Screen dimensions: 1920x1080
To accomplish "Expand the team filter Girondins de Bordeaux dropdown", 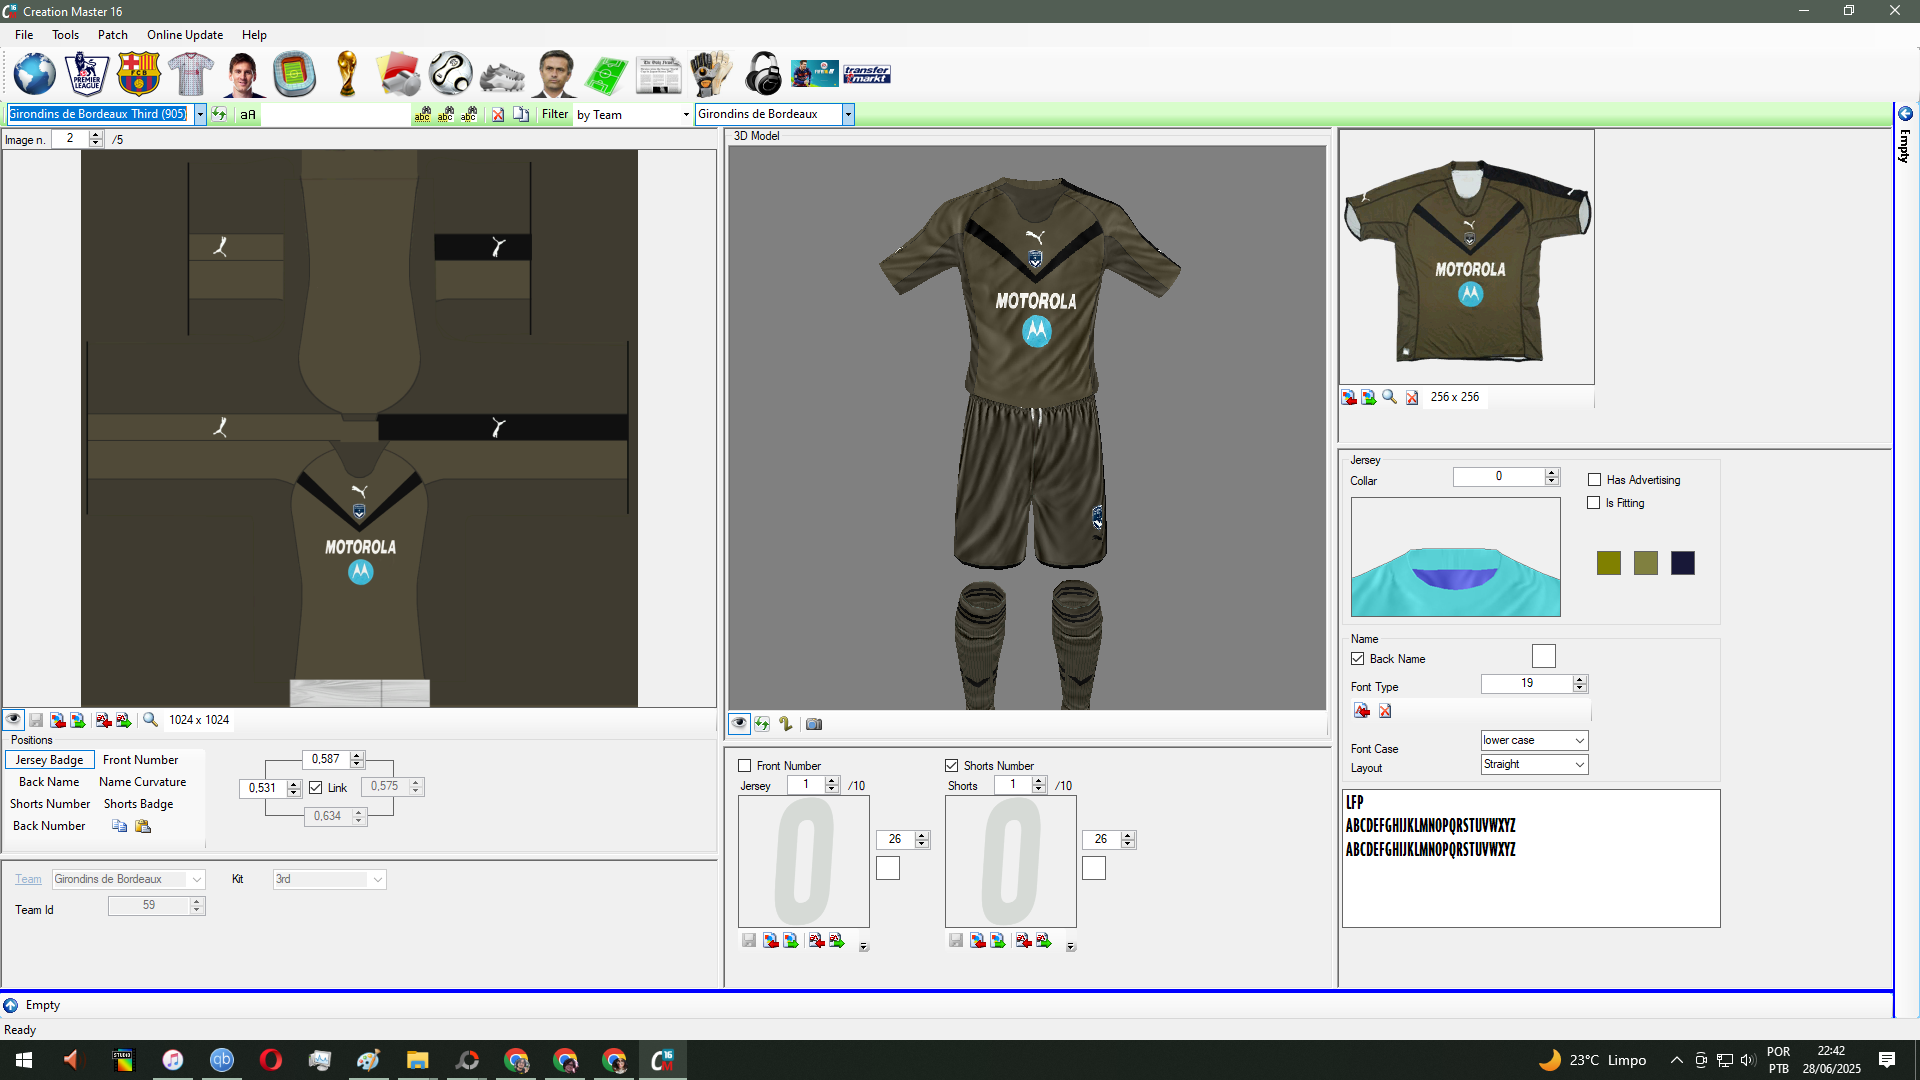I will coord(848,114).
